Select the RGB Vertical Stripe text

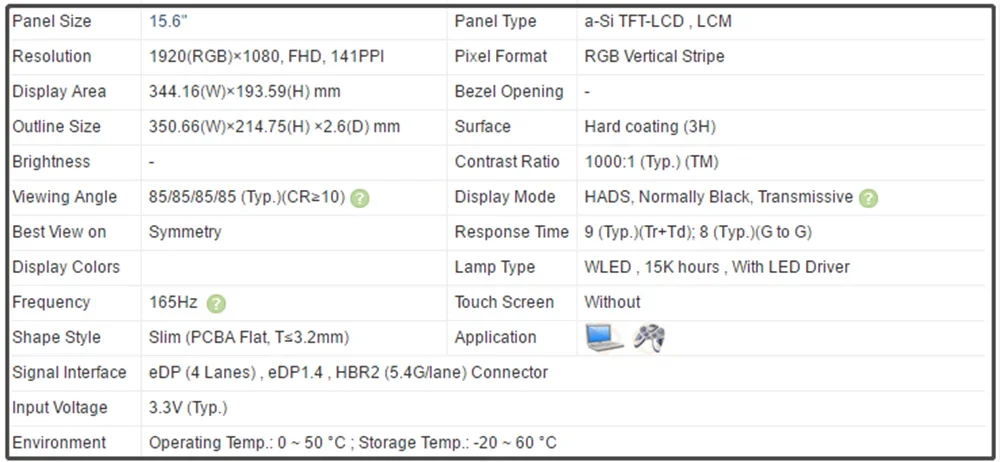coord(654,57)
